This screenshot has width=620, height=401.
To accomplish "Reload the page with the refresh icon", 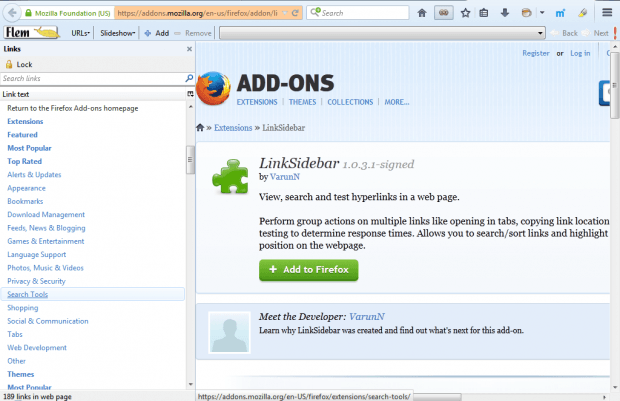I will (x=295, y=13).
